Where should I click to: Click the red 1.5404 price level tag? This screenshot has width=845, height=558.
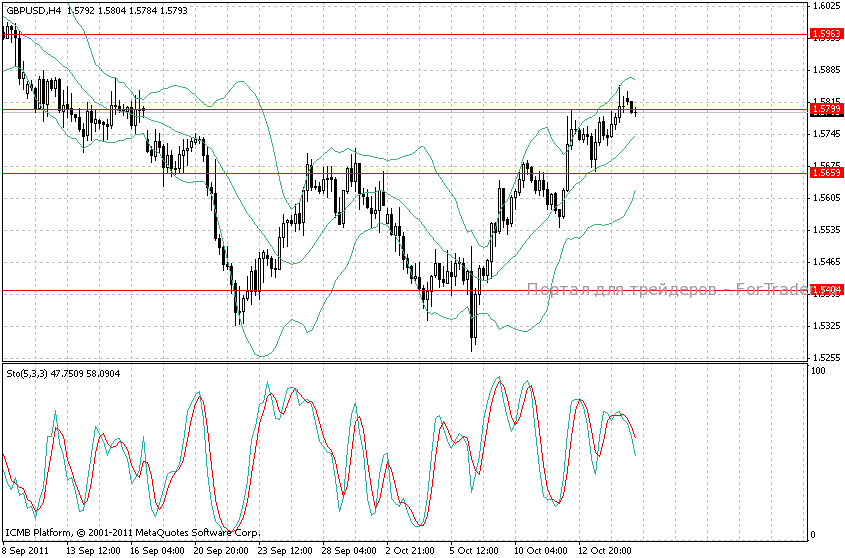click(826, 290)
